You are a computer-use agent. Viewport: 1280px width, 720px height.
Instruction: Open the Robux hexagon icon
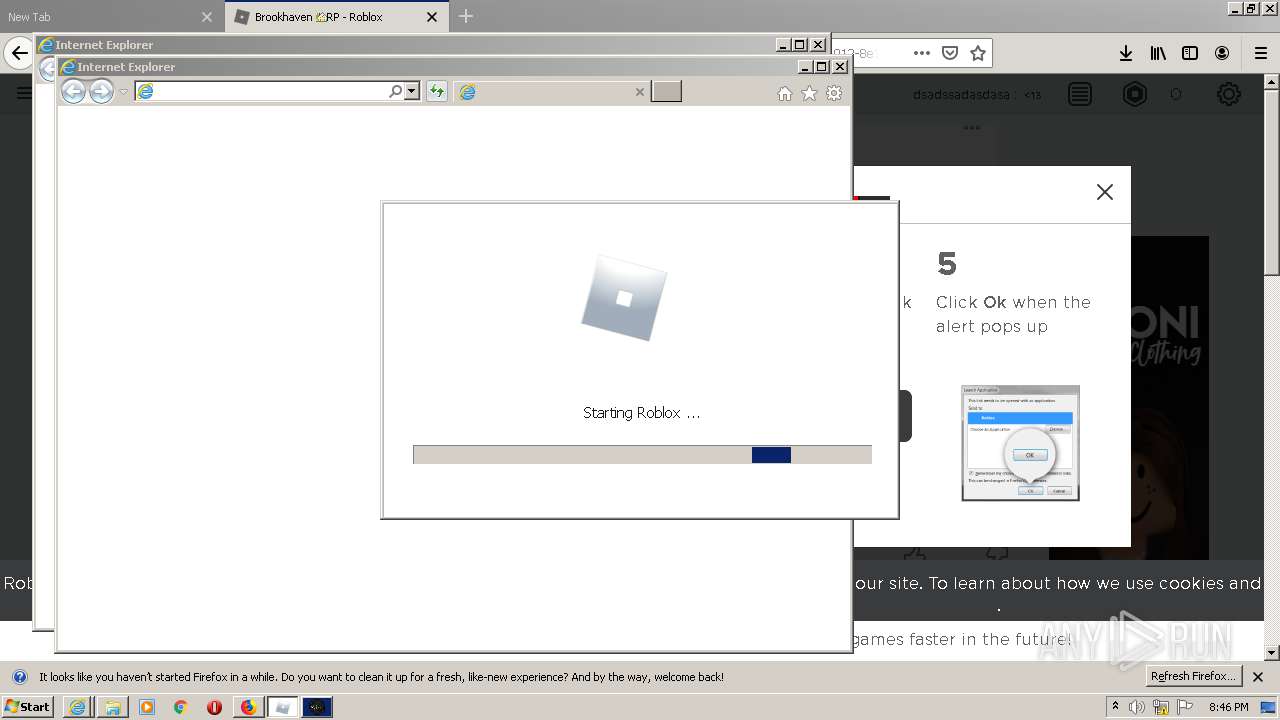1135,94
